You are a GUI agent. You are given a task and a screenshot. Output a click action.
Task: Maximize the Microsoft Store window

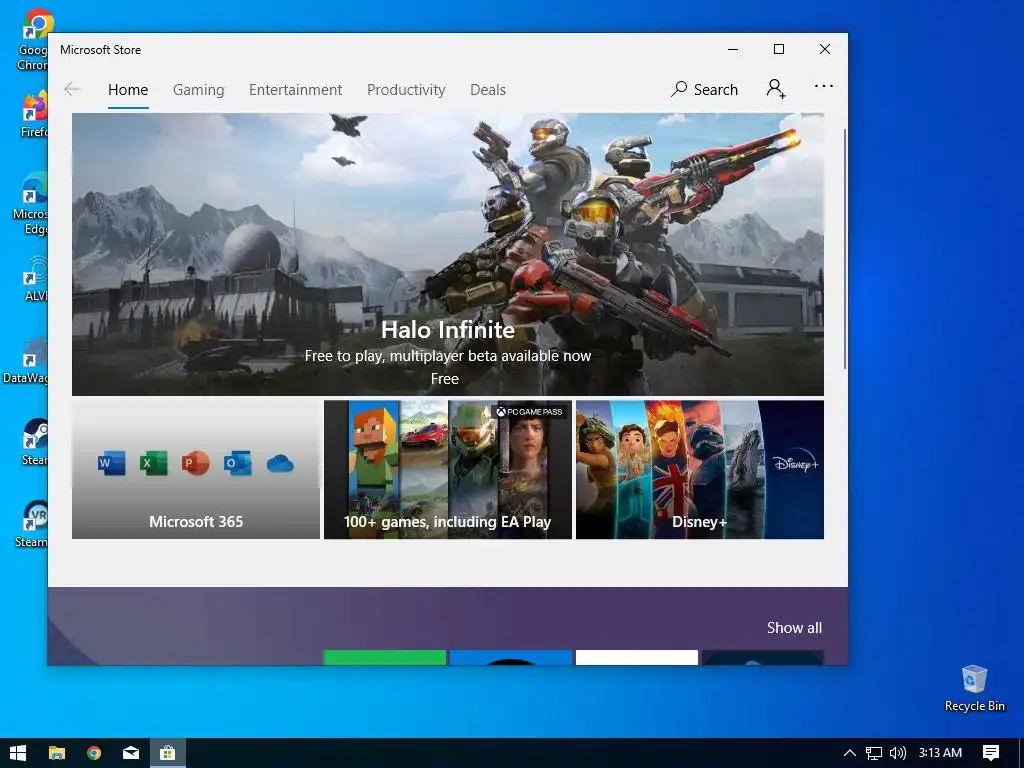pyautogui.click(x=778, y=50)
